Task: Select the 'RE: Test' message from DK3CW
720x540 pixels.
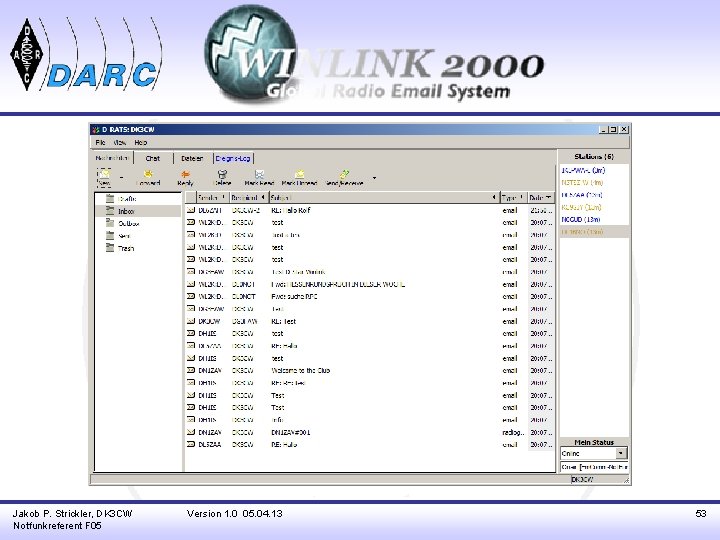Action: pyautogui.click(x=370, y=321)
